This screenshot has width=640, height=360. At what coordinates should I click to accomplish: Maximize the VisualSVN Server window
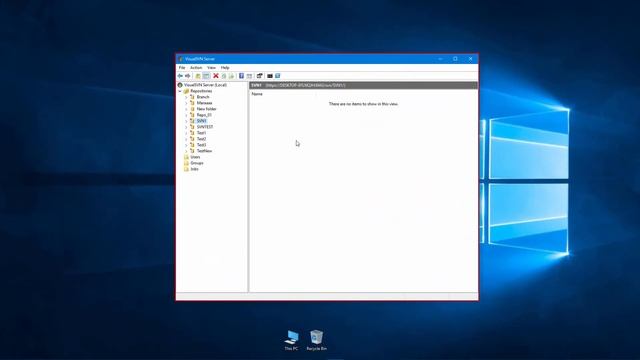(x=456, y=59)
